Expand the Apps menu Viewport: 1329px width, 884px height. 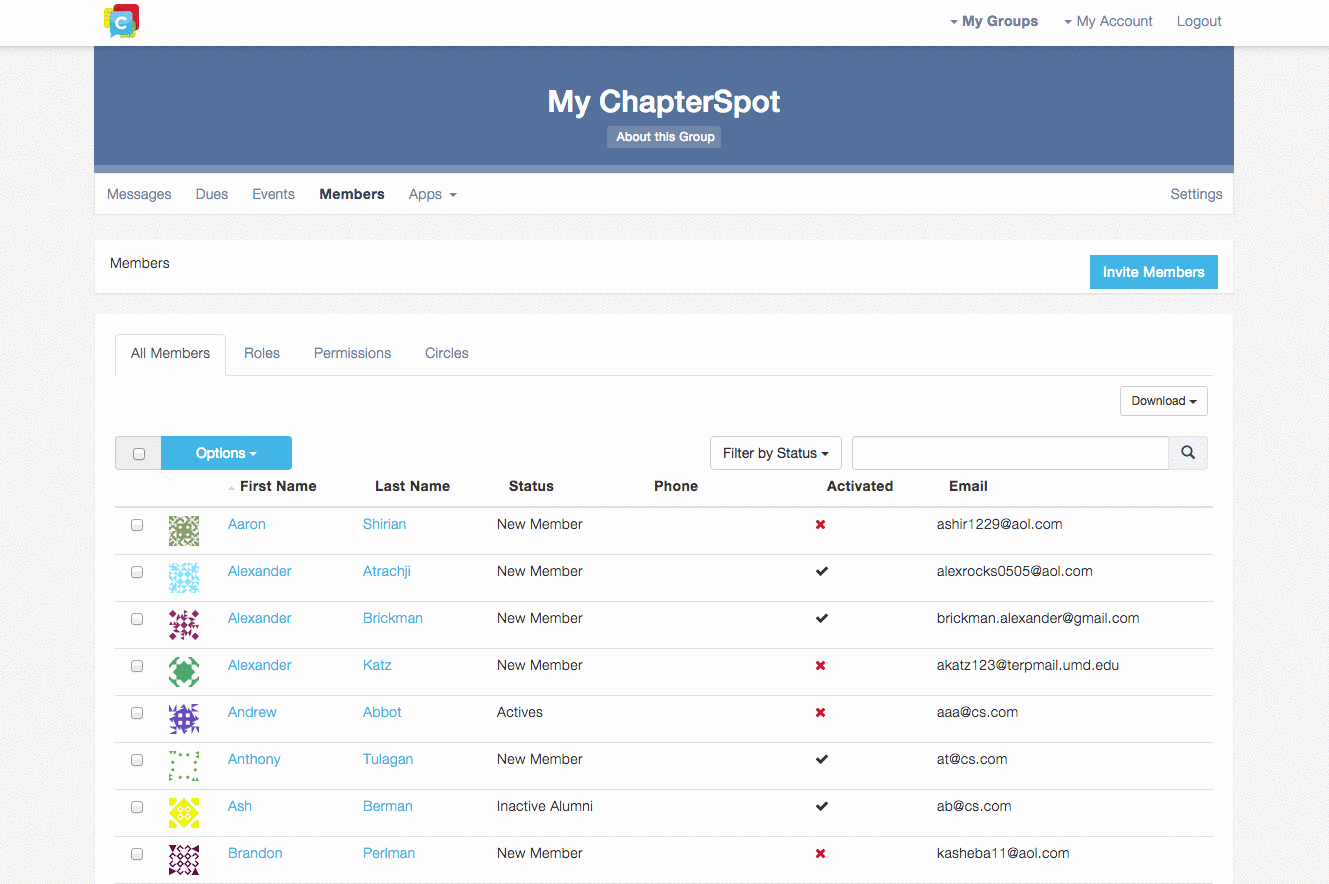coord(432,194)
